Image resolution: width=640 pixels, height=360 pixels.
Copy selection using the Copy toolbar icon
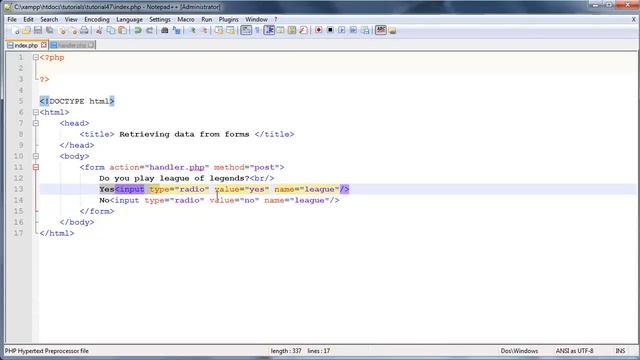coord(111,31)
